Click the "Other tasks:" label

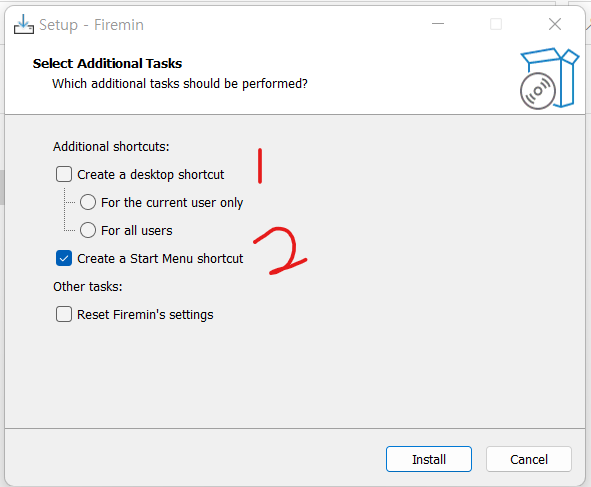(88, 287)
